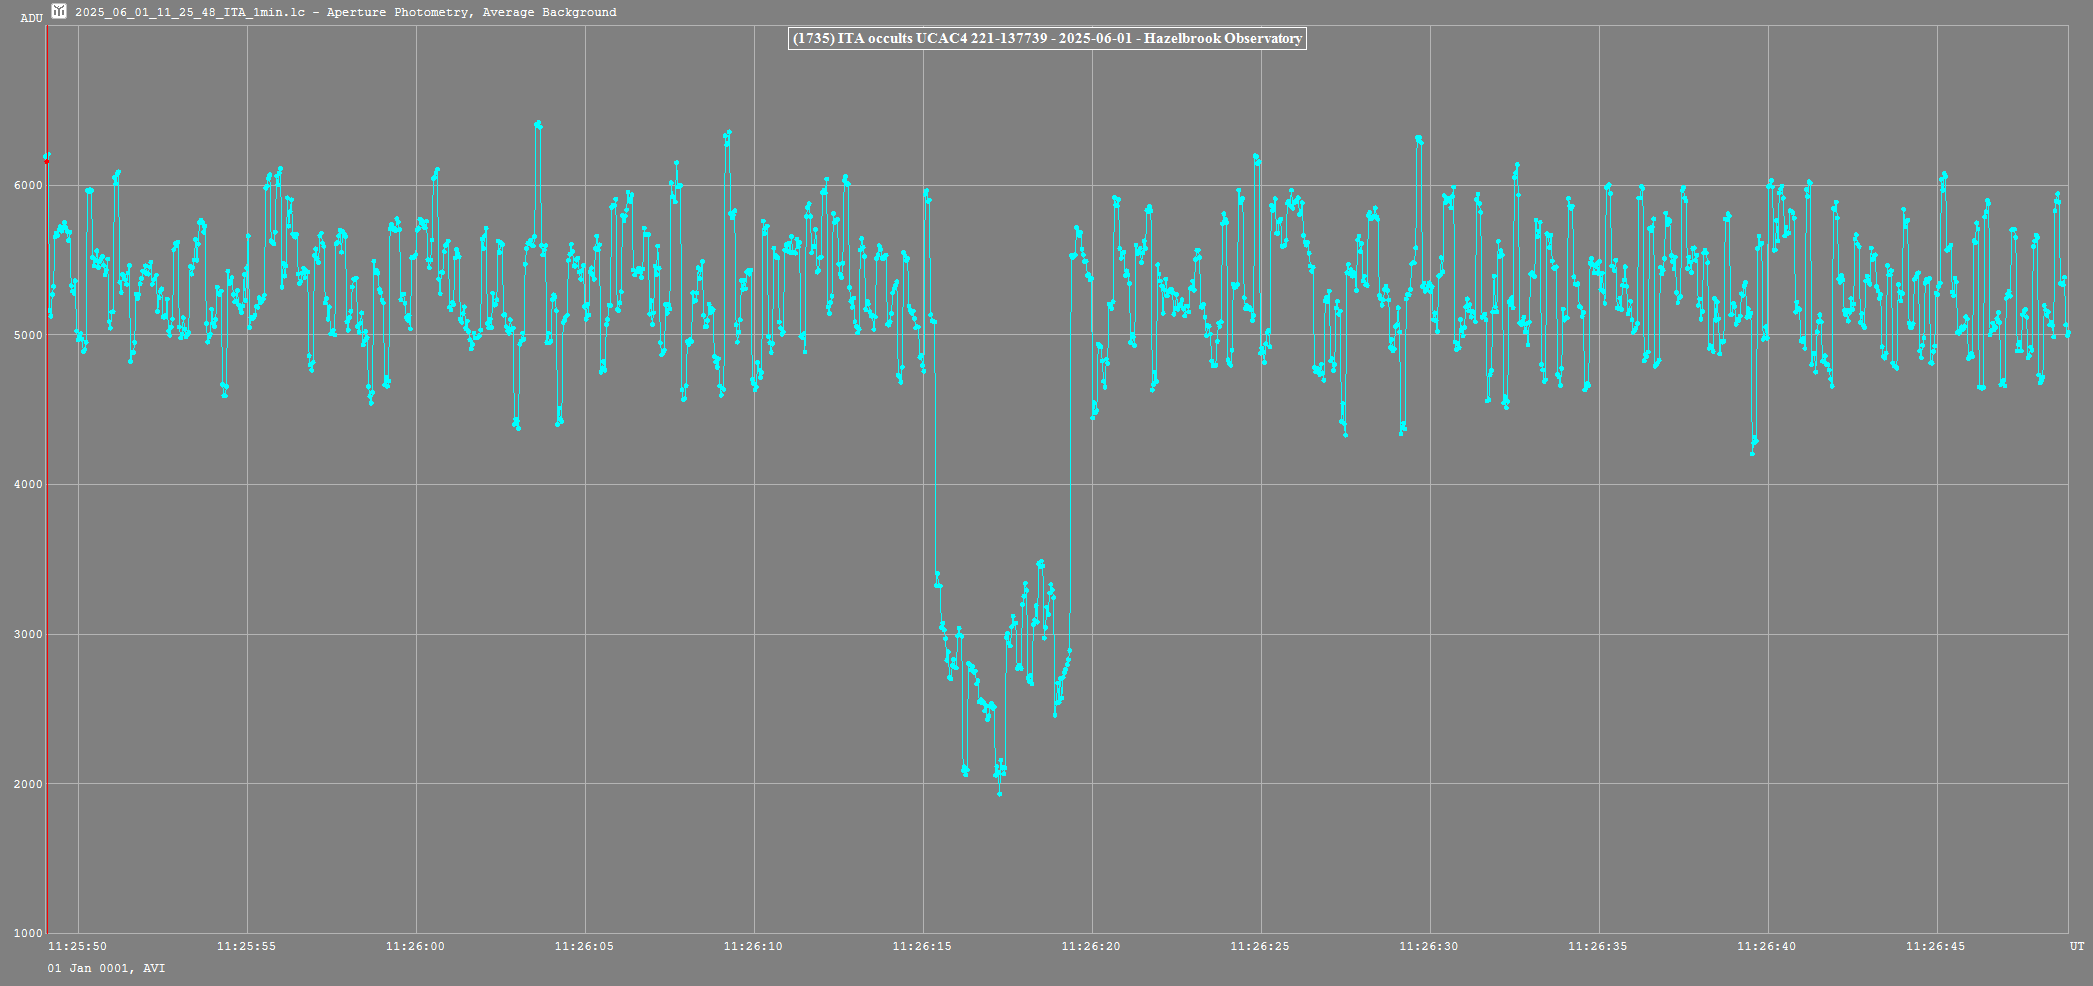Screen dimensions: 2093x986
Task: Click the 4000 ADU axis label
Action: [x=28, y=485]
